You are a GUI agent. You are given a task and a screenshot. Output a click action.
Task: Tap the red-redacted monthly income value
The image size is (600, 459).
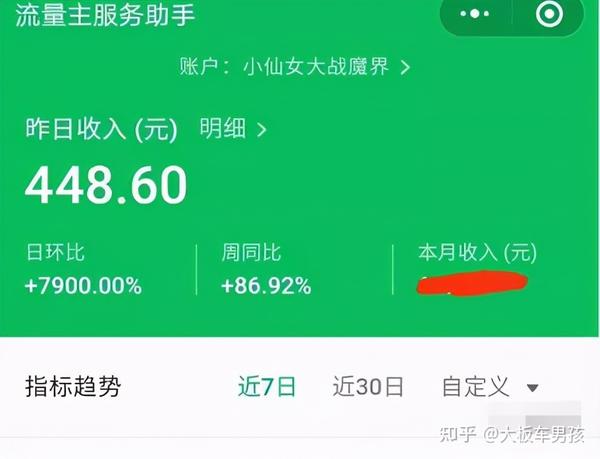[x=473, y=283]
